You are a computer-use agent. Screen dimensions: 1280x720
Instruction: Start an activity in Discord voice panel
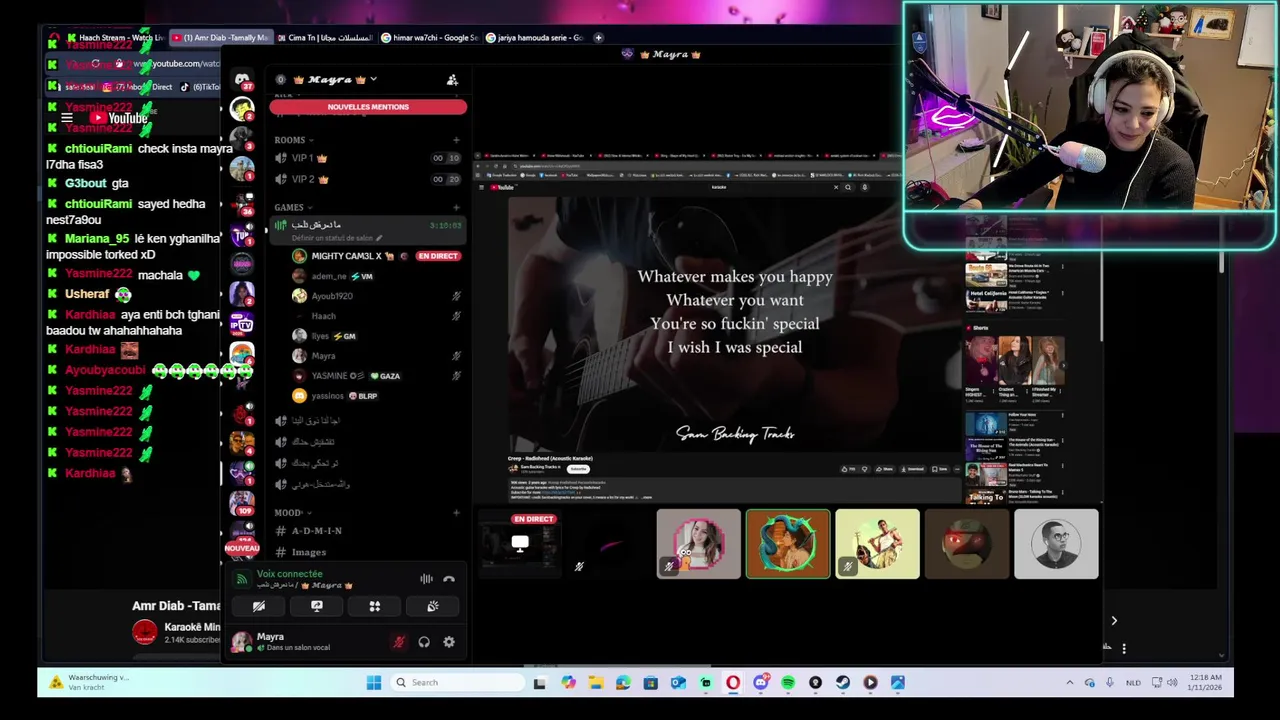click(375, 606)
